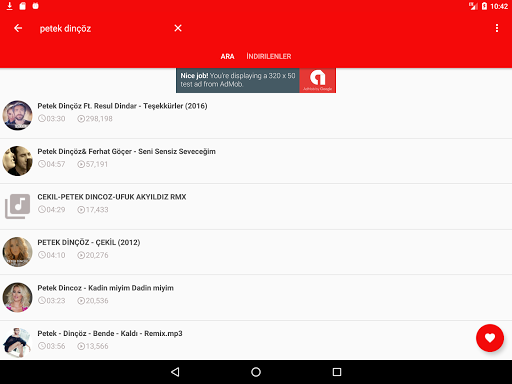Select PETEK DİNÇÖZ - ÇEKİL (2012) title

coord(89,242)
